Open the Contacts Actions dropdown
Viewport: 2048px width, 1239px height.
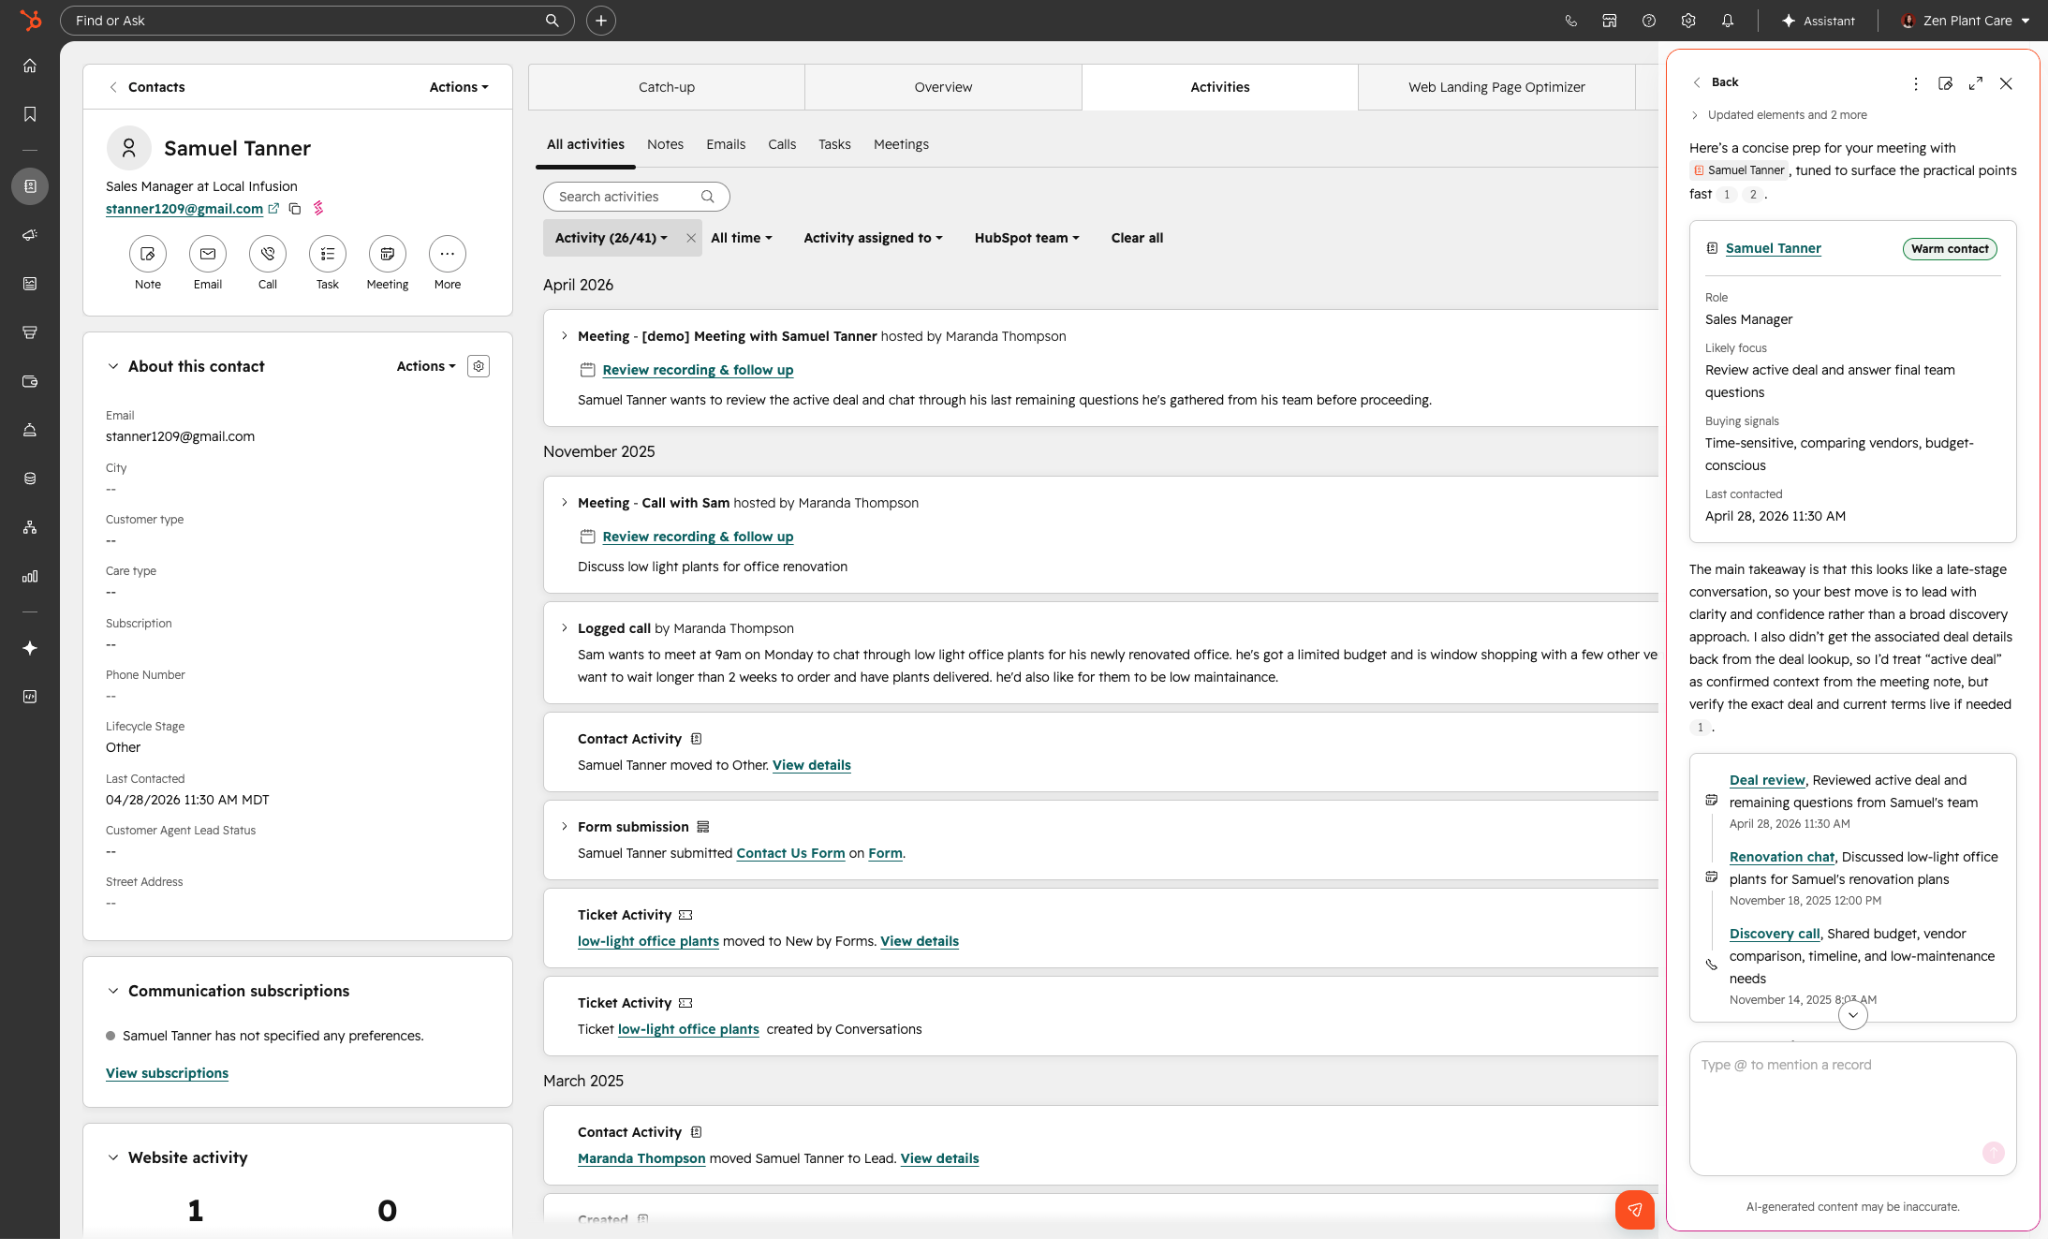click(459, 87)
